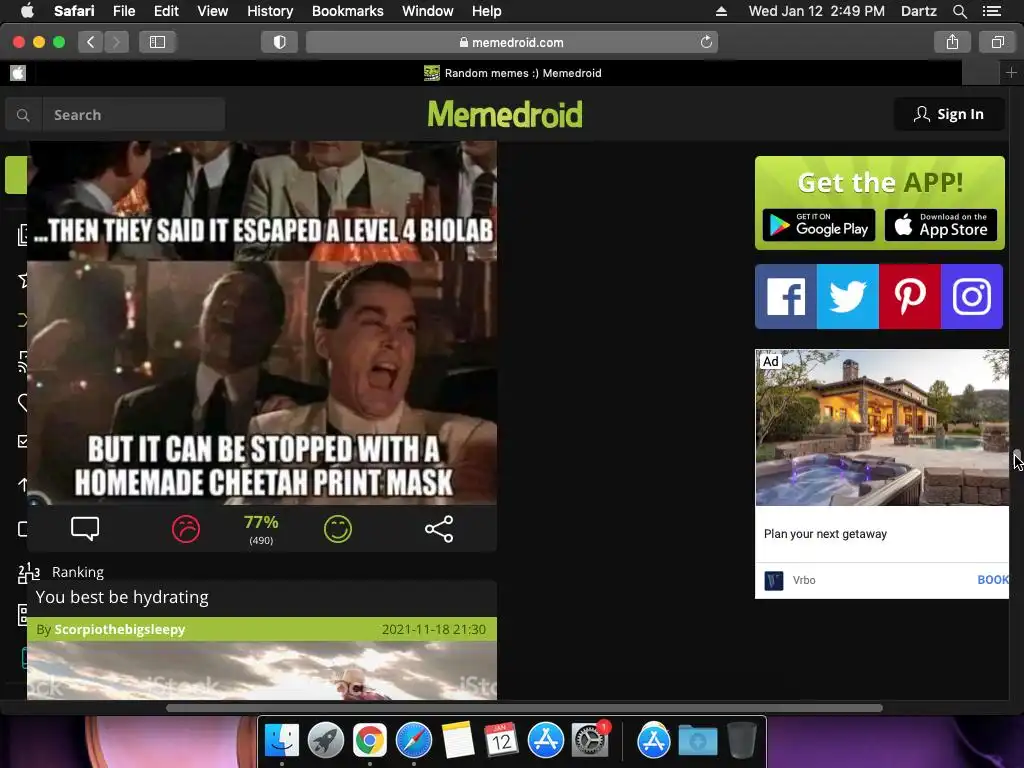Open Safari privacy shield report
The height and width of the screenshot is (768, 1024).
(x=280, y=42)
